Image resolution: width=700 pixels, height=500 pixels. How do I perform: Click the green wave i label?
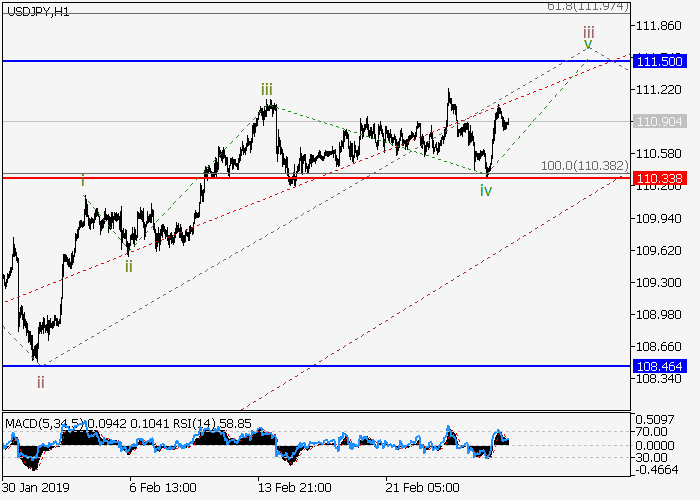83,180
